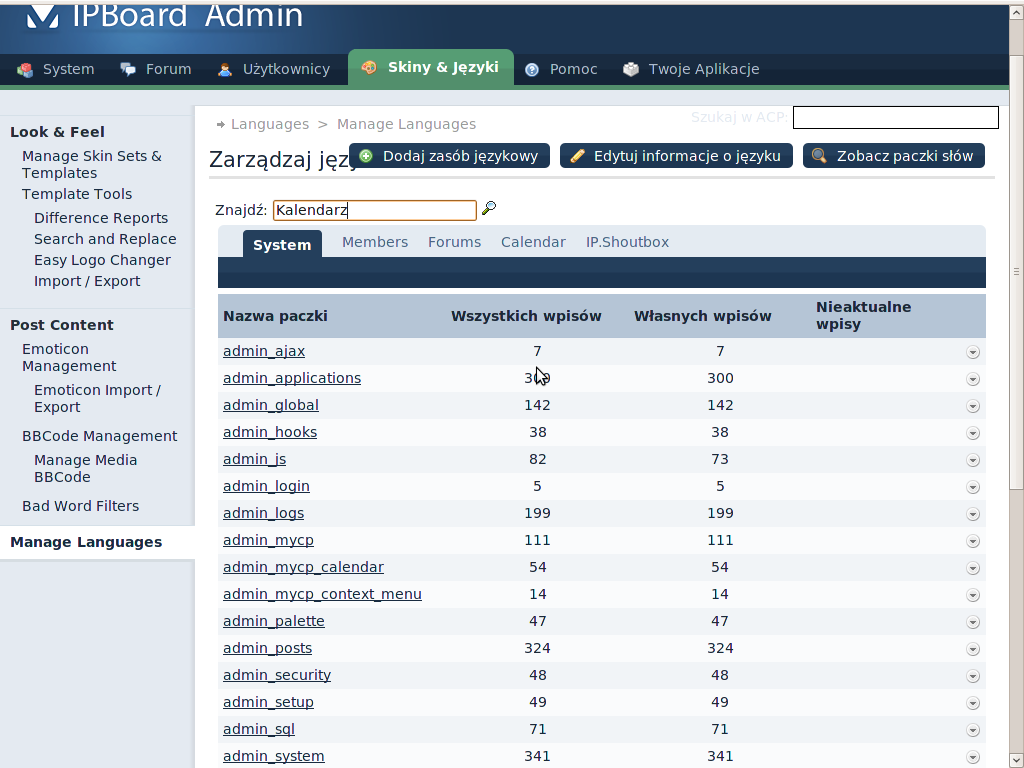
Task: Click the IPBoard logo icon
Action: (41, 17)
